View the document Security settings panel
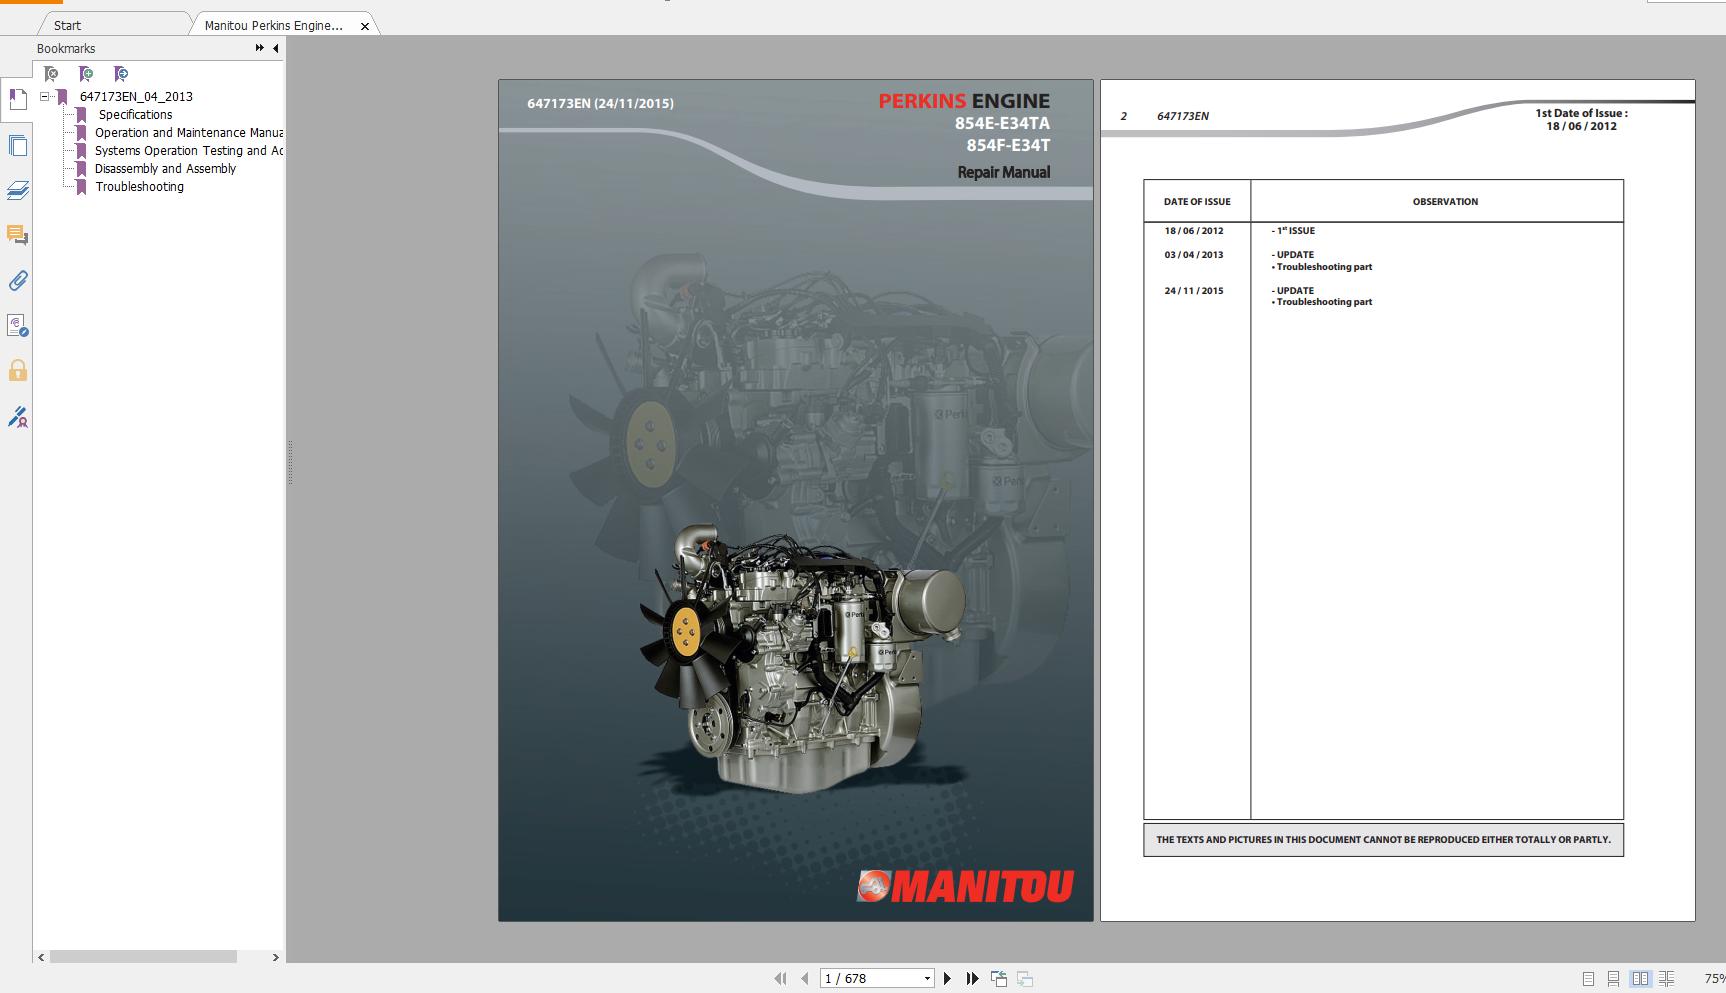The height and width of the screenshot is (993, 1726). (x=18, y=372)
